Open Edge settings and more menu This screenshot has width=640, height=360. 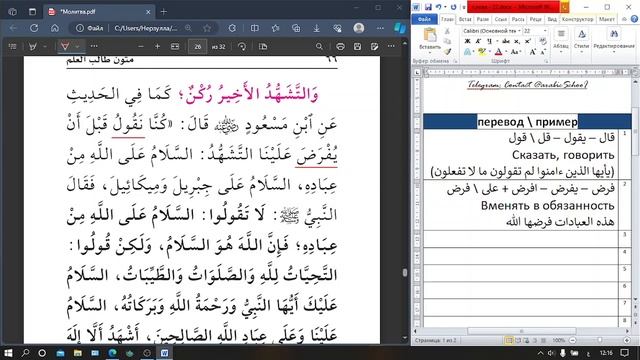[380, 28]
